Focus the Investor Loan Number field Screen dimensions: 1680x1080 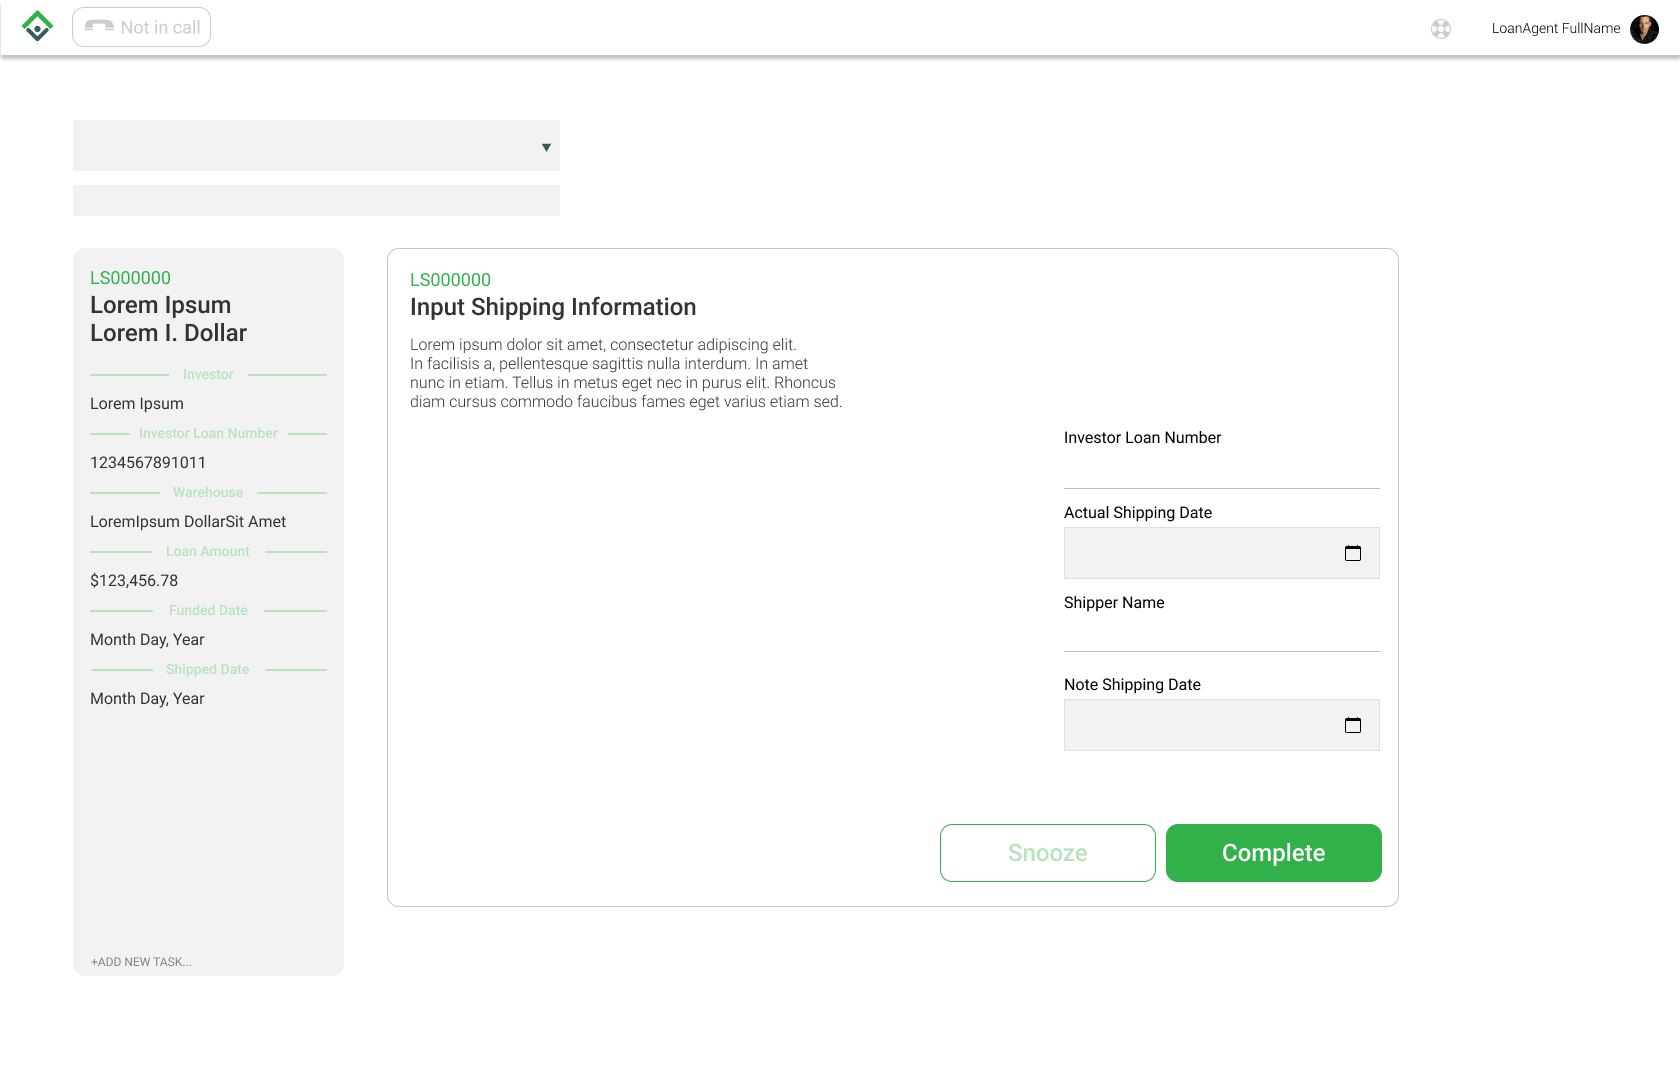tap(1221, 469)
